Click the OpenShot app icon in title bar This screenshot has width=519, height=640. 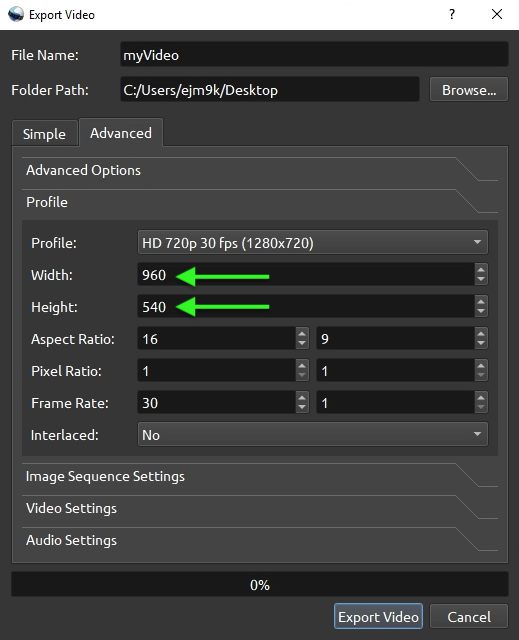click(x=16, y=14)
